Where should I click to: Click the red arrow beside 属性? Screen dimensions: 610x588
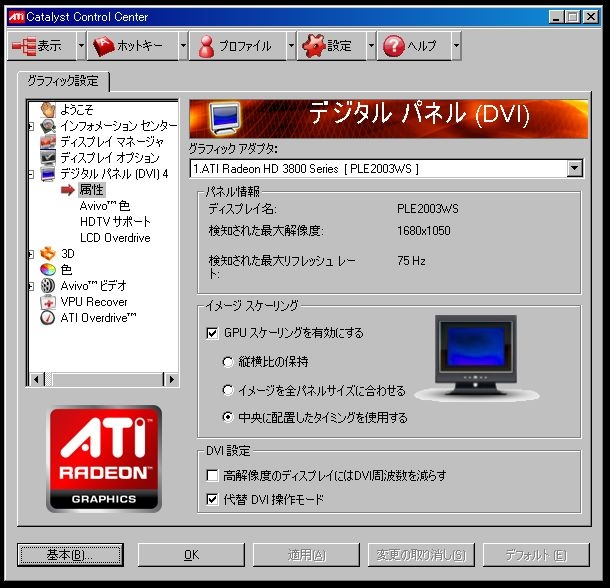[x=68, y=190]
